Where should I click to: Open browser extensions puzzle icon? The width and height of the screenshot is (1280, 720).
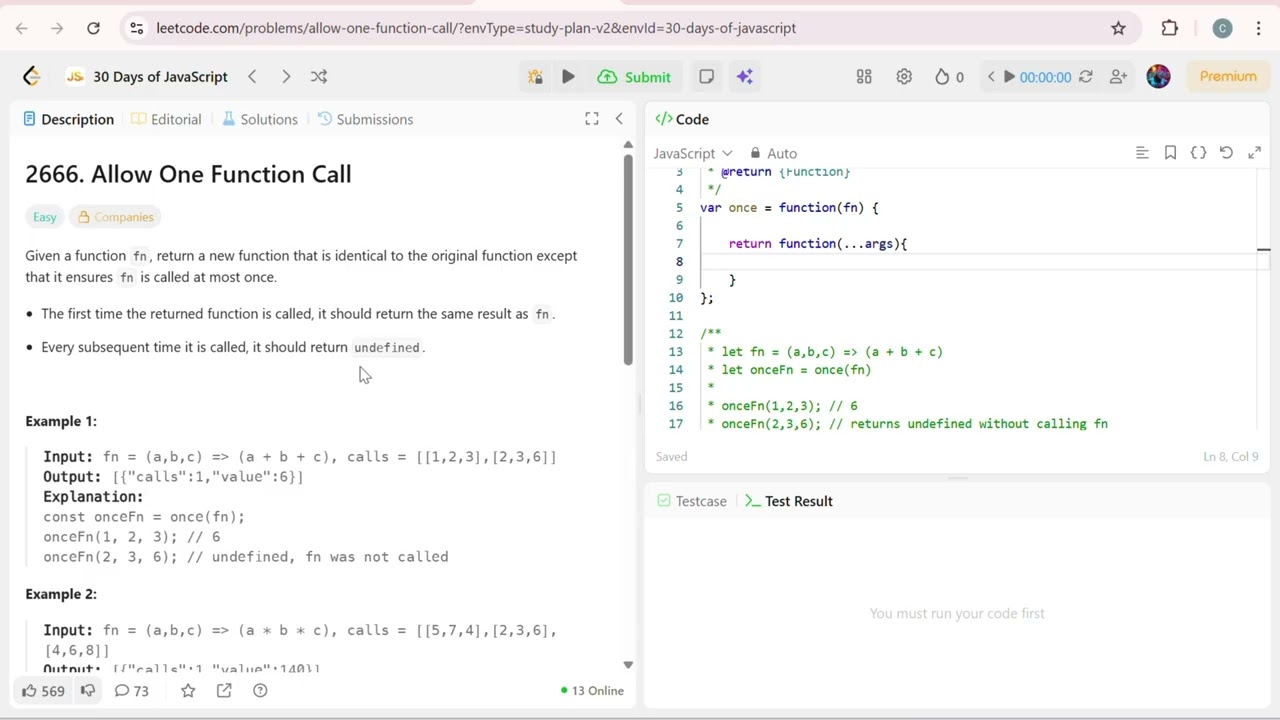[1170, 28]
